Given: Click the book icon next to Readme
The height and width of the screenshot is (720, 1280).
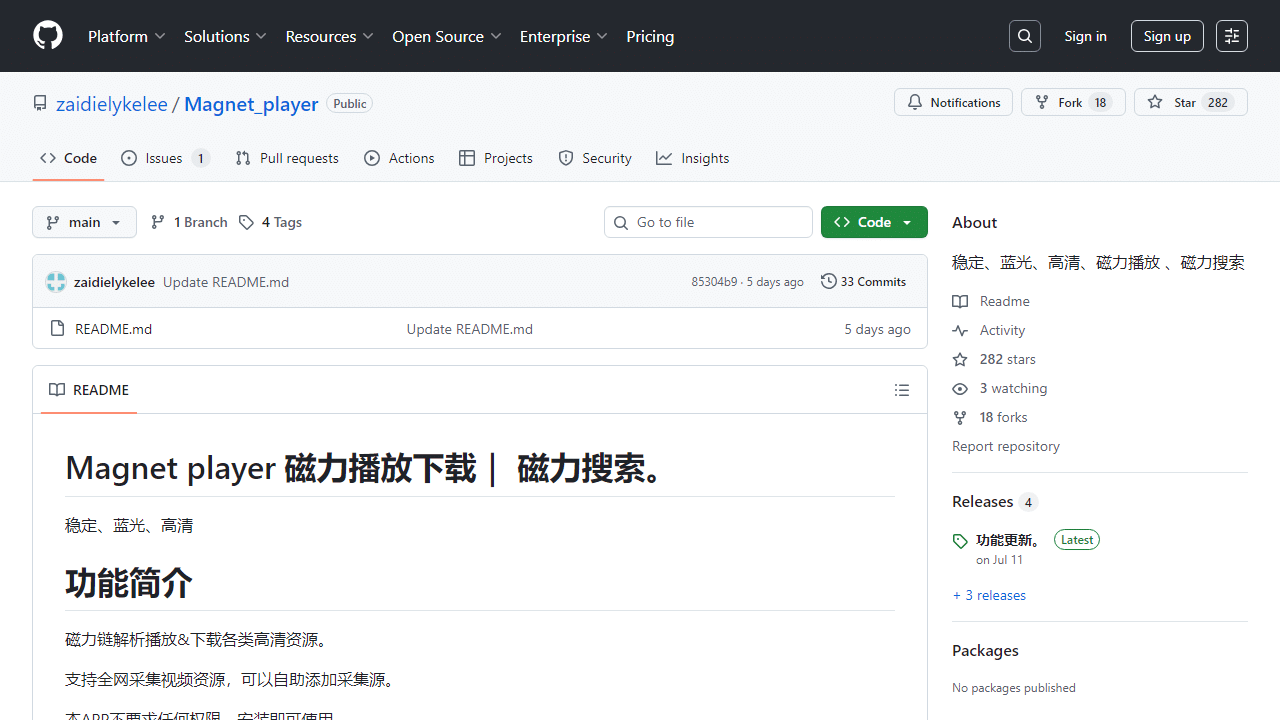Looking at the screenshot, I should (x=960, y=301).
